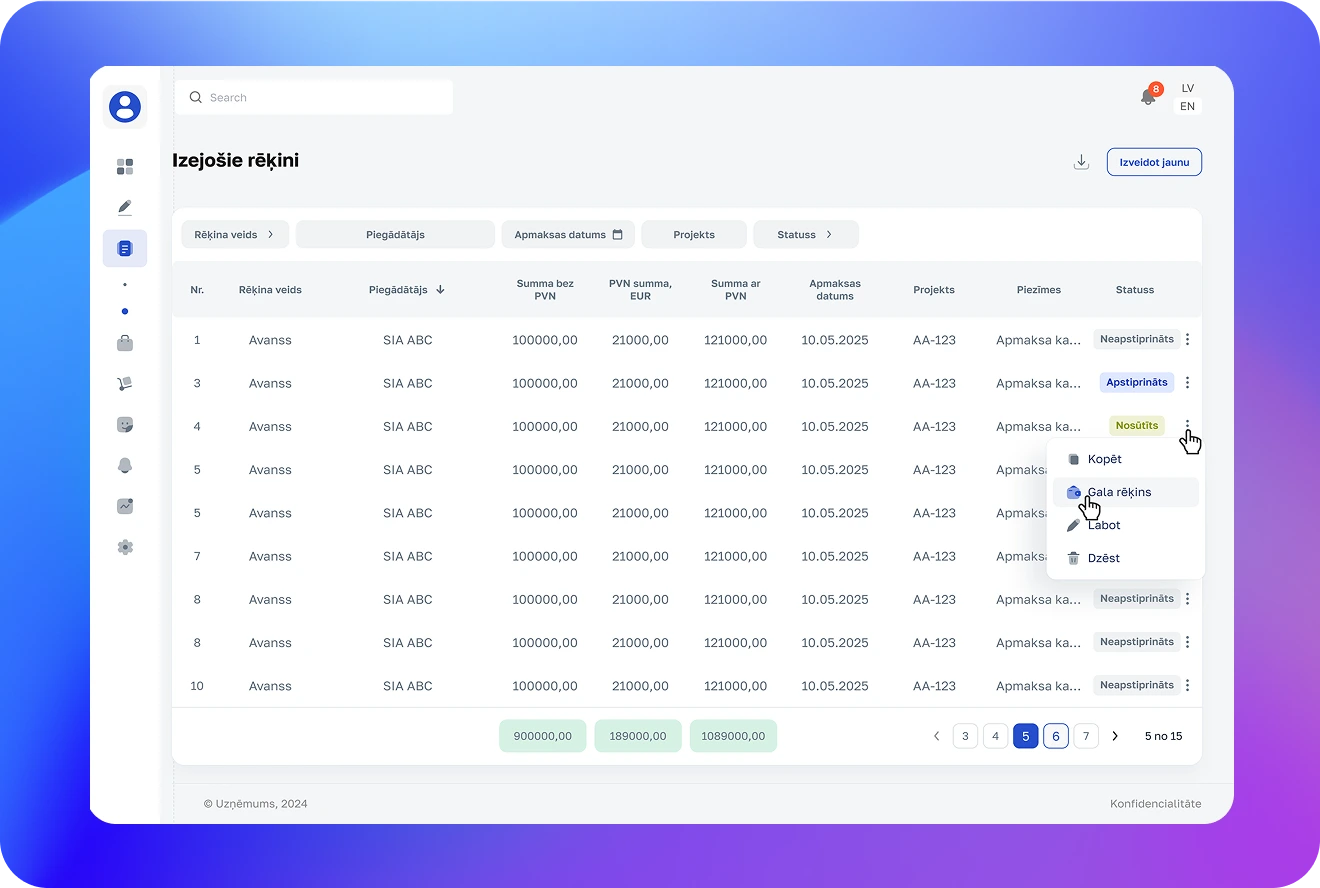Open three-dot menu for row Nr. 1
This screenshot has height=888, width=1320.
pos(1187,340)
